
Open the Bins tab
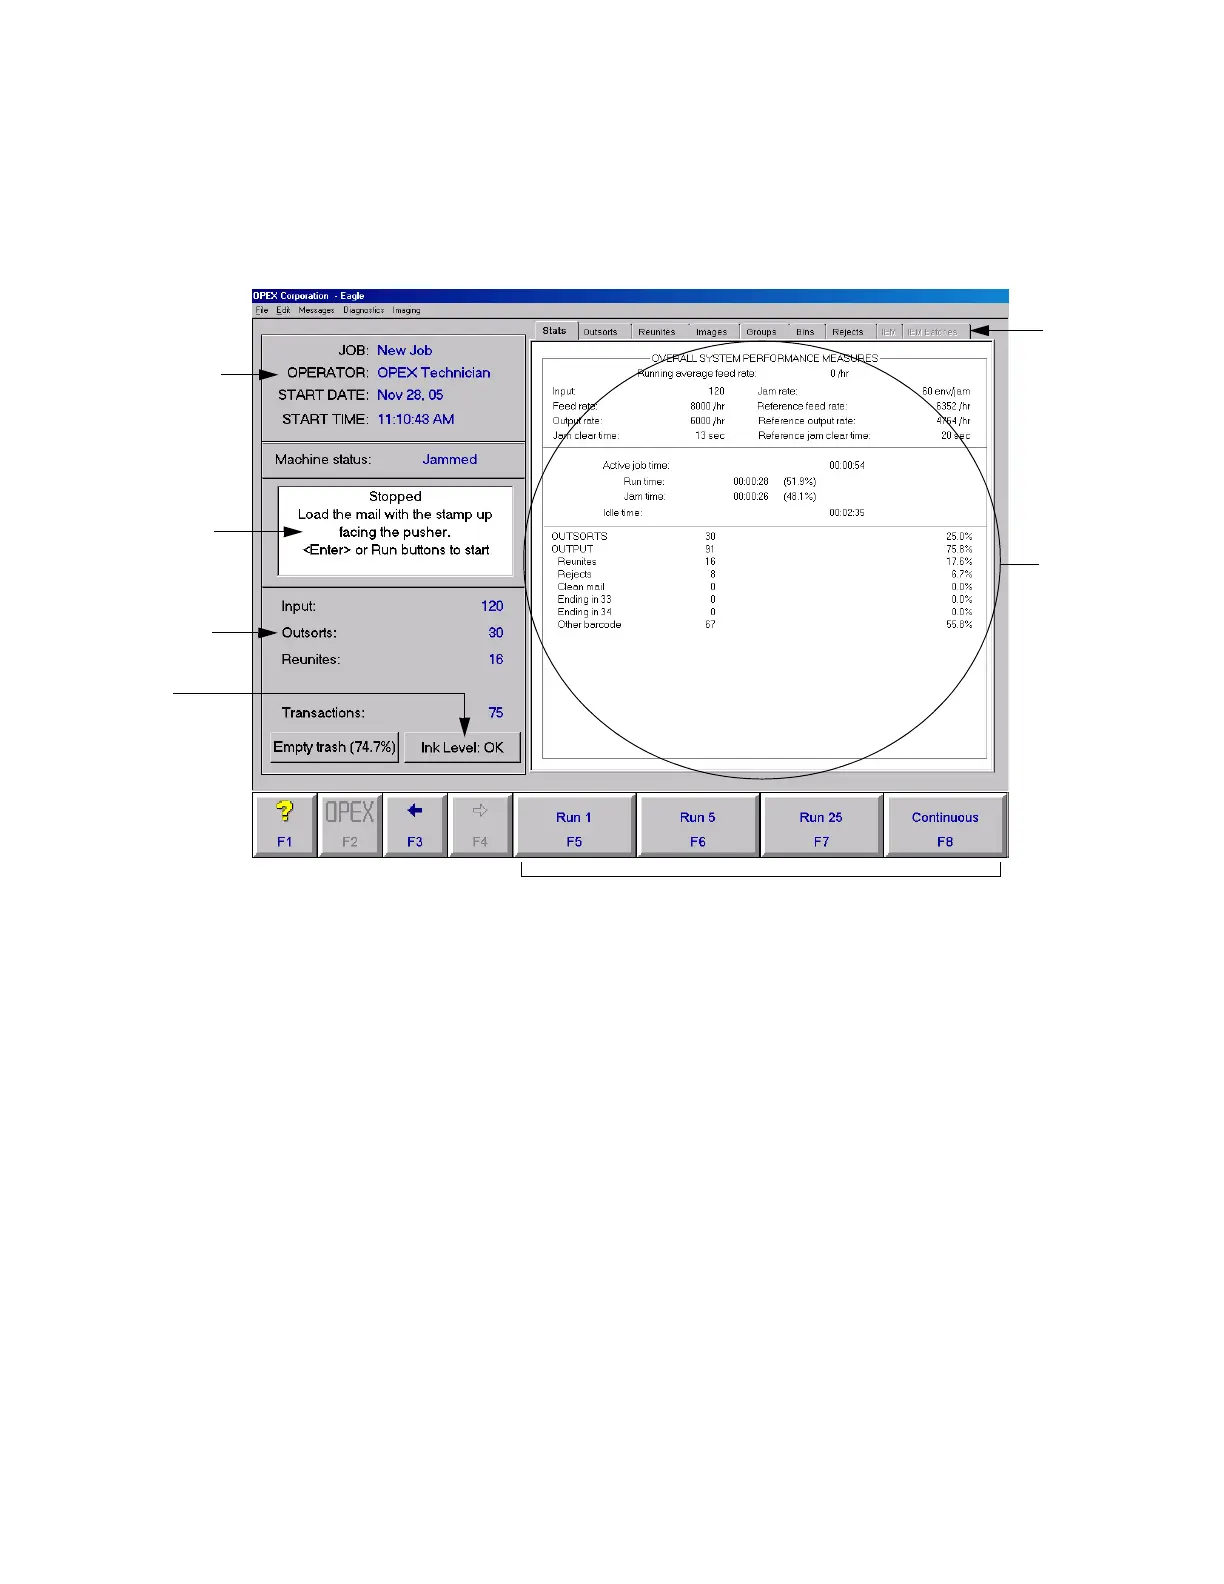(x=805, y=332)
